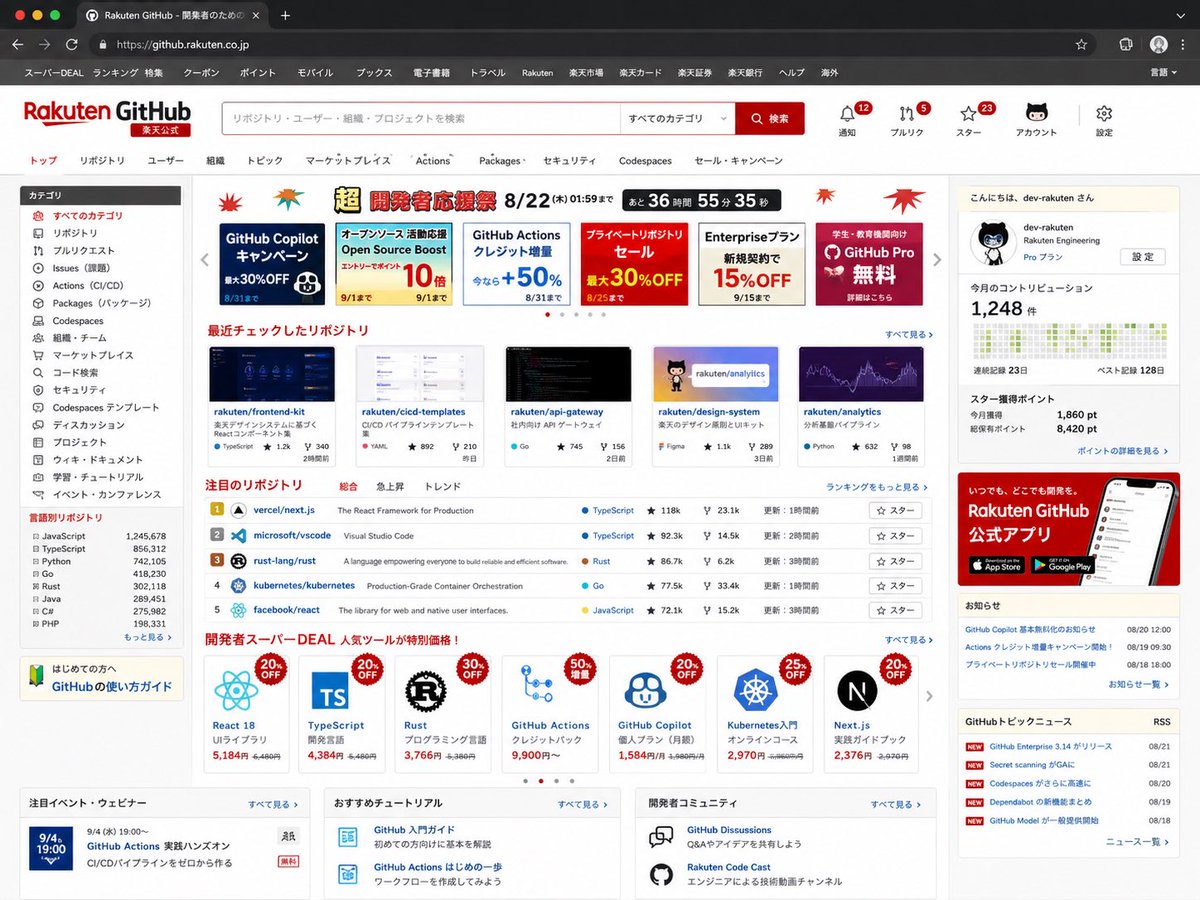This screenshot has height=900, width=1200.
Task: Click the App Store download badge
Action: (x=996, y=565)
